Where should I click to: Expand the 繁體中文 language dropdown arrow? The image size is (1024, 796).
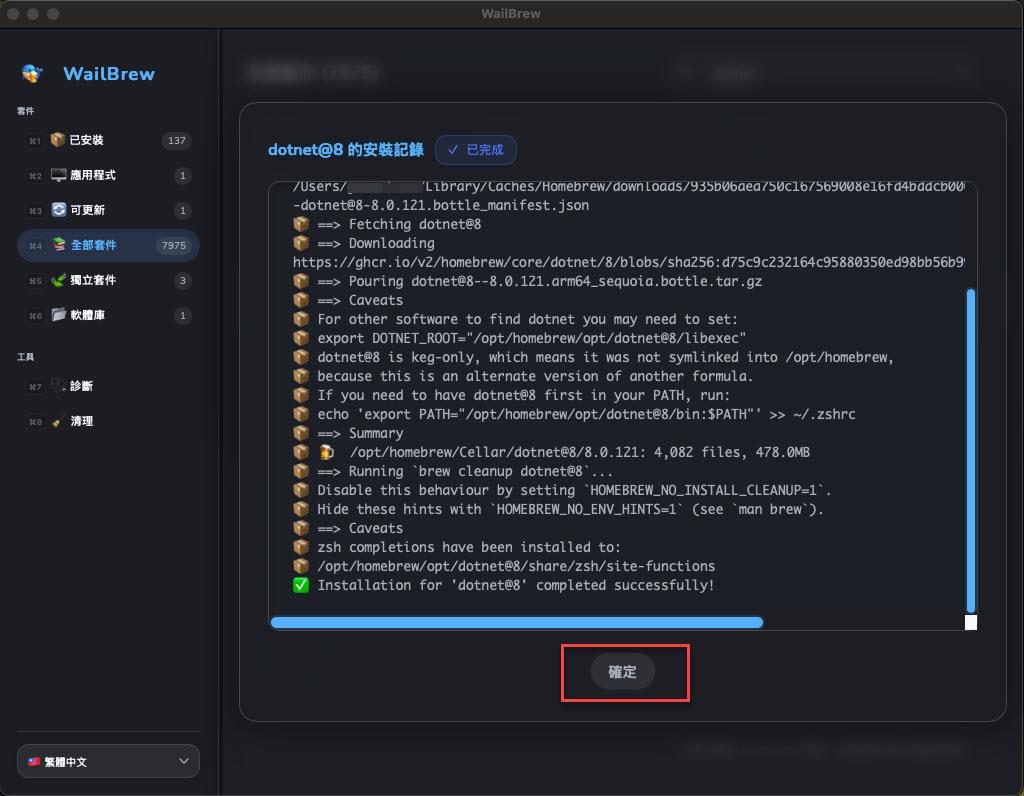pos(183,762)
